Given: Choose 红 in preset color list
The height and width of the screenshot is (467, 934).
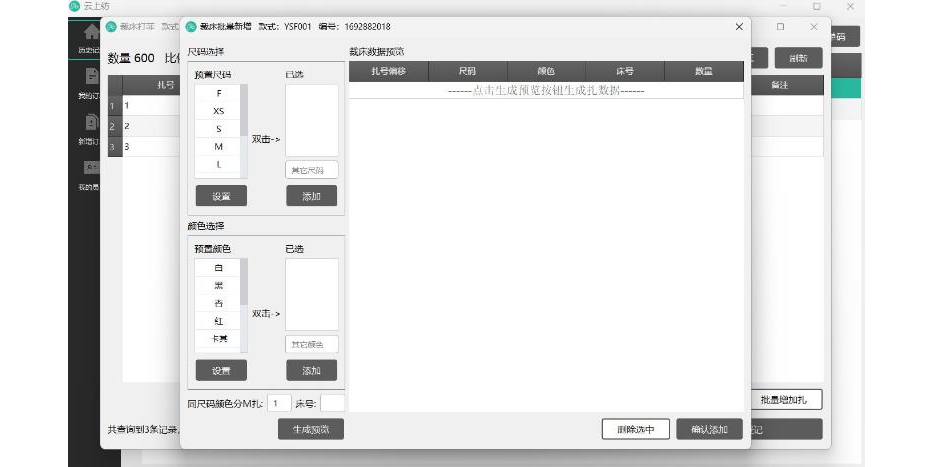Looking at the screenshot, I should pos(219,321).
